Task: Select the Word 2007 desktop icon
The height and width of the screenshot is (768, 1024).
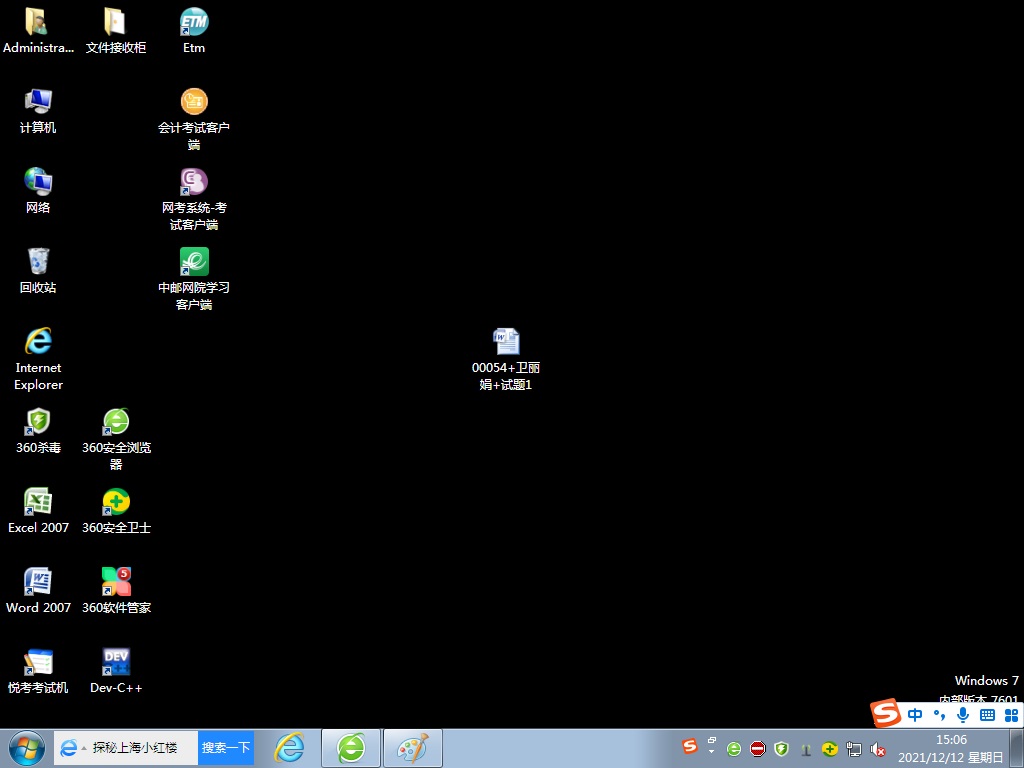Action: pyautogui.click(x=38, y=583)
